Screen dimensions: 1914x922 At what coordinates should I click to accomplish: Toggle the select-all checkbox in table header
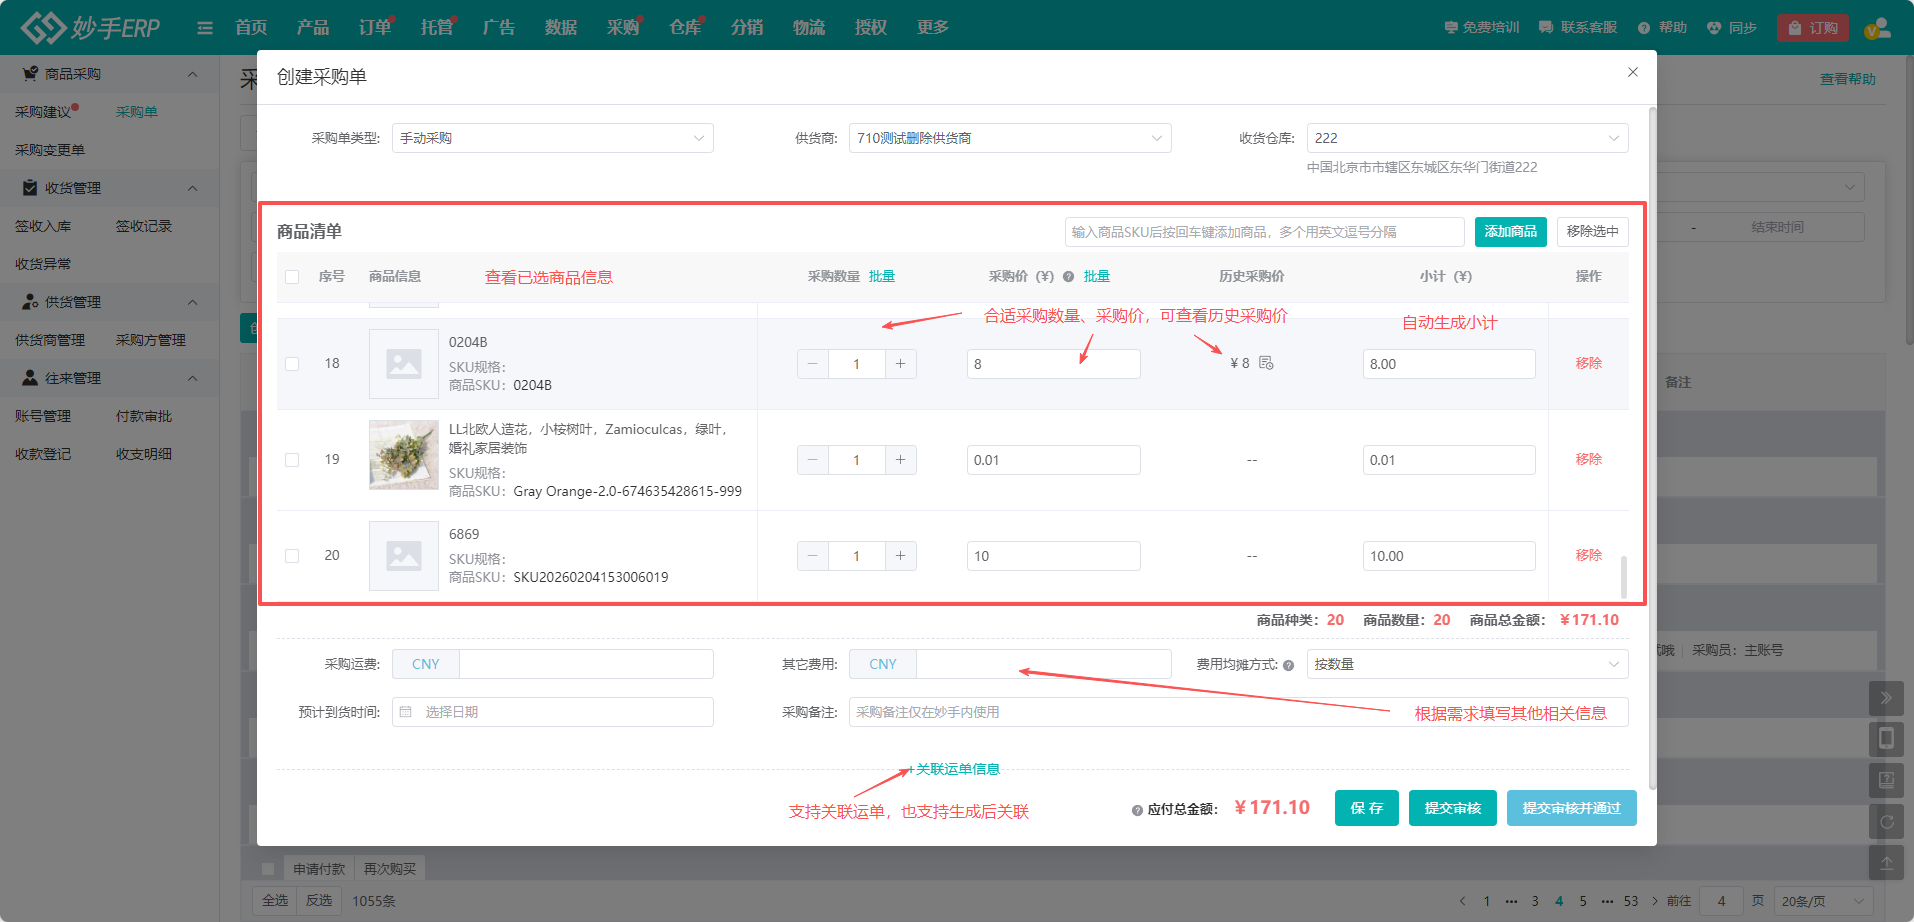(292, 277)
